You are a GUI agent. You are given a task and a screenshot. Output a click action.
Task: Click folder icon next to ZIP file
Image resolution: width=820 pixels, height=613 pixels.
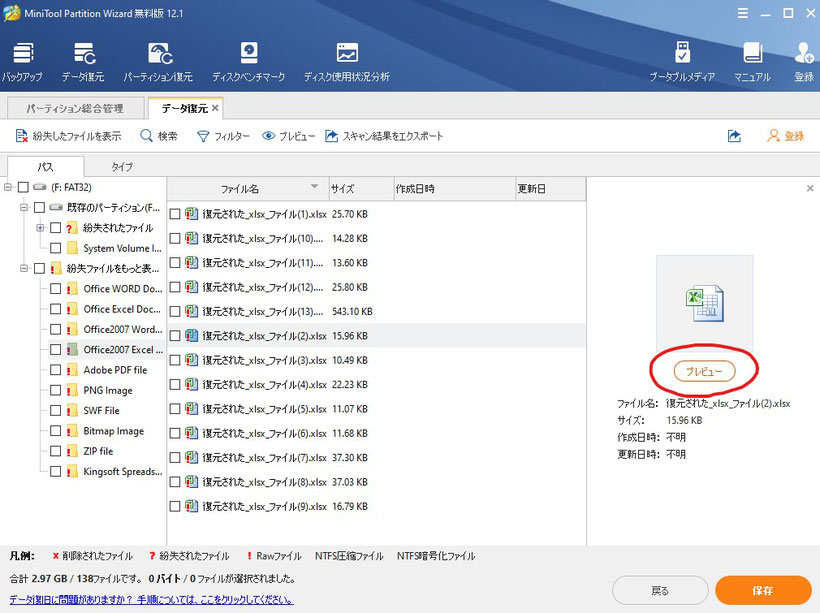point(72,451)
